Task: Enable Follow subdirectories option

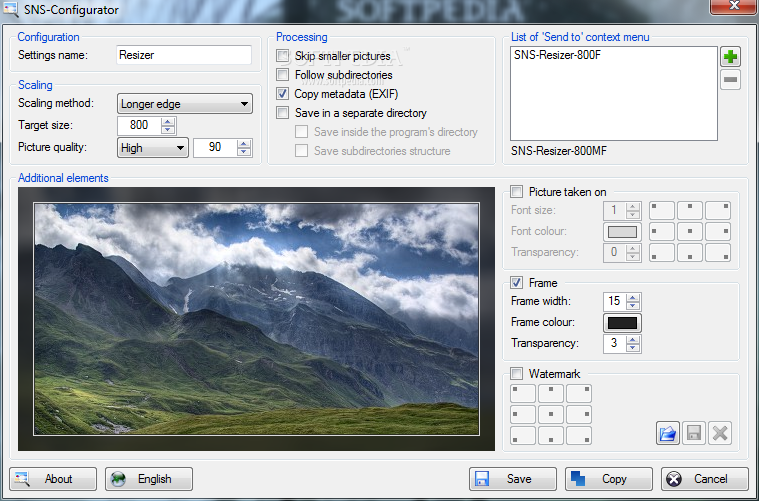Action: 283,75
